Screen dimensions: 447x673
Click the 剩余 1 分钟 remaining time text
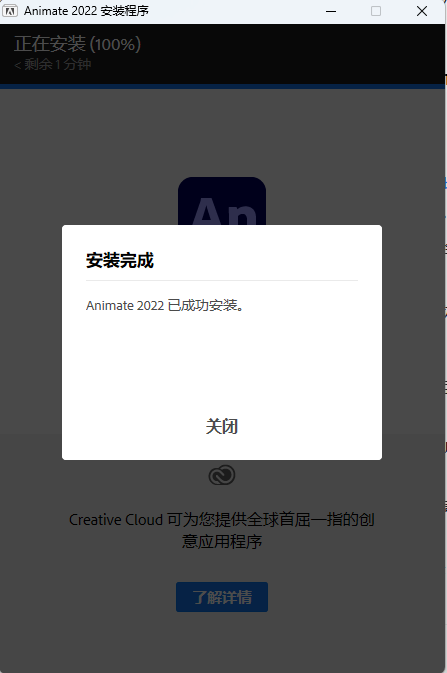click(x=53, y=64)
